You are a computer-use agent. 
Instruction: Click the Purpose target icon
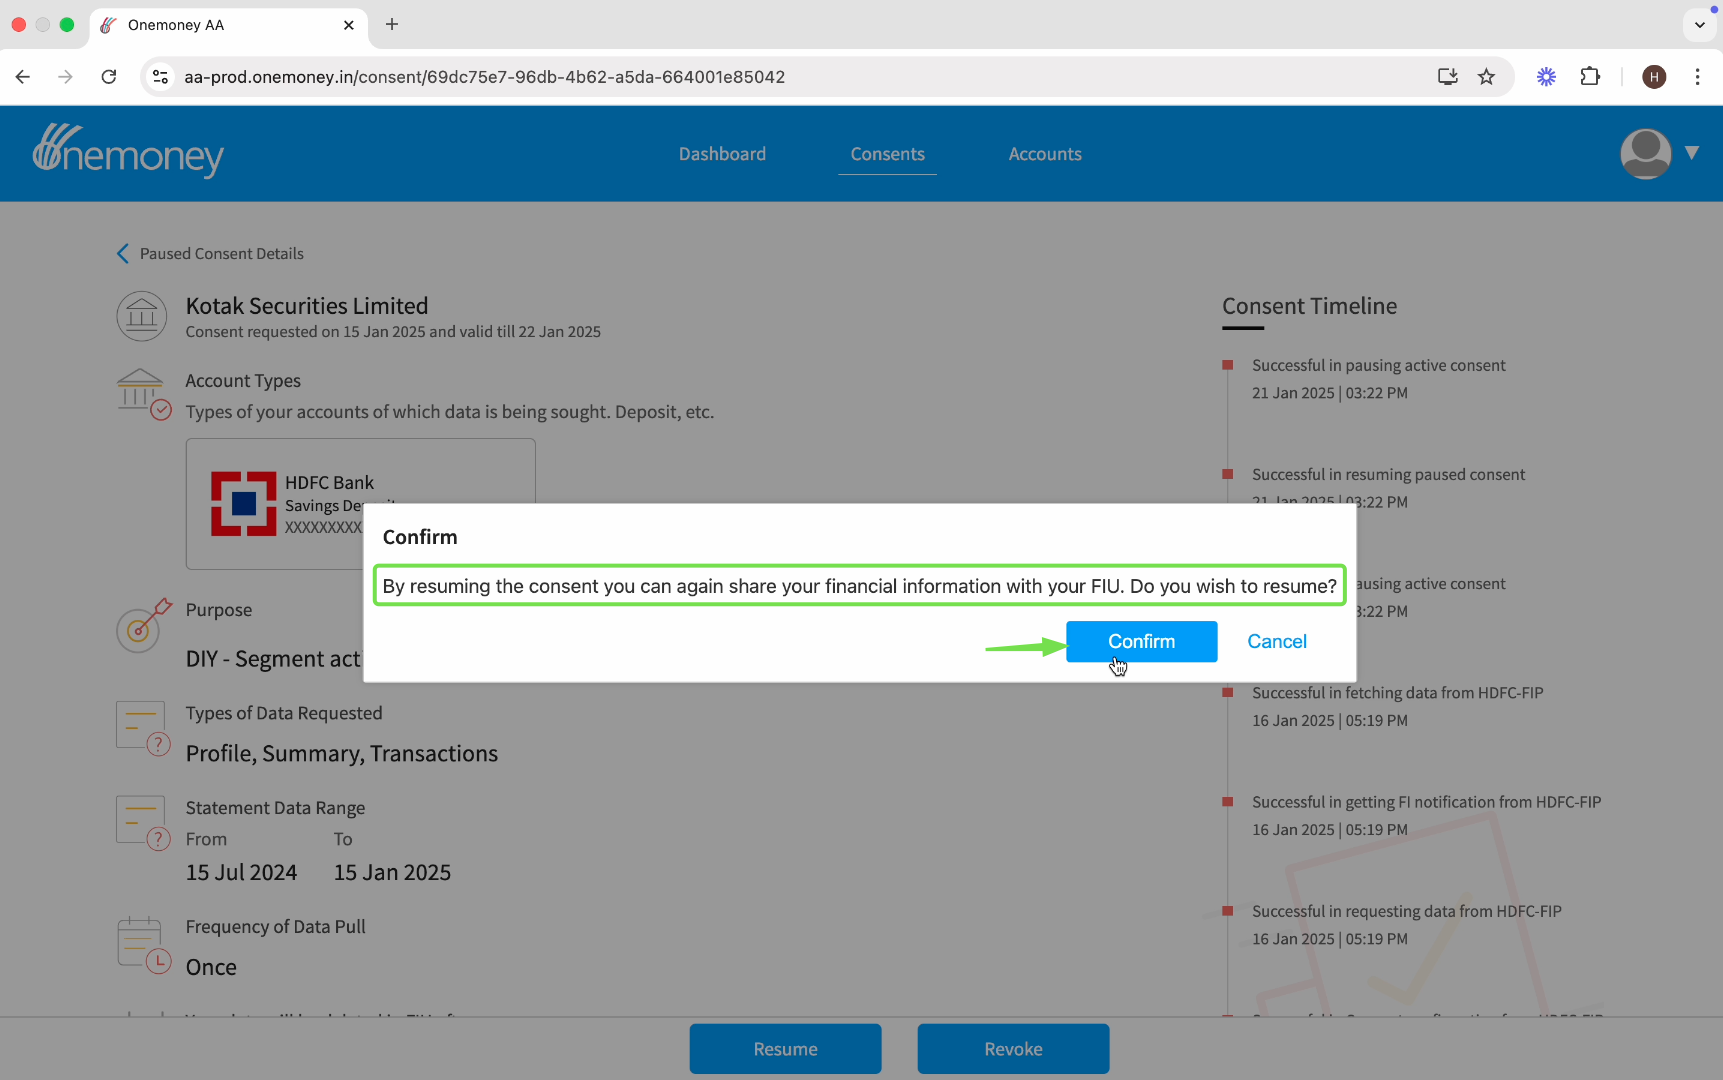[x=144, y=624]
